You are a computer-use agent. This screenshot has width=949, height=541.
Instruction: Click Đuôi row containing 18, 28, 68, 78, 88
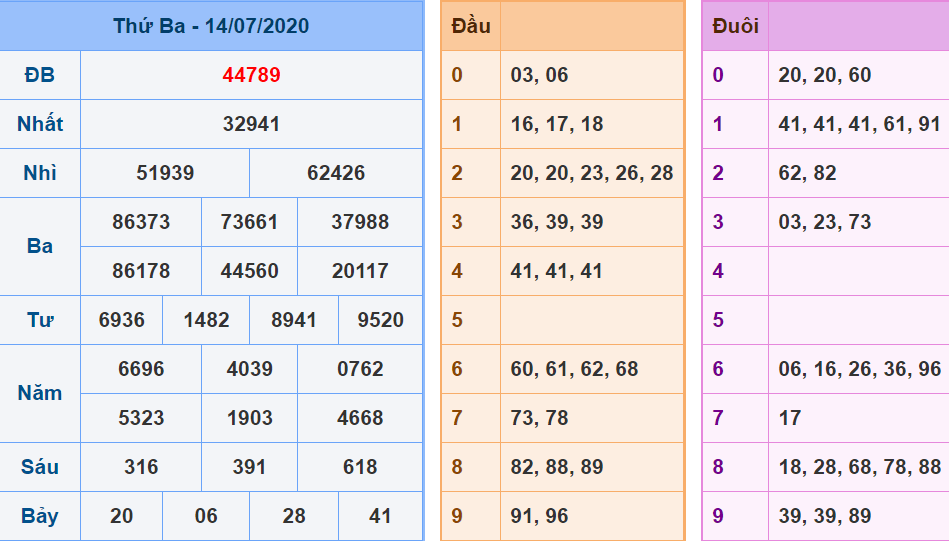pos(859,467)
